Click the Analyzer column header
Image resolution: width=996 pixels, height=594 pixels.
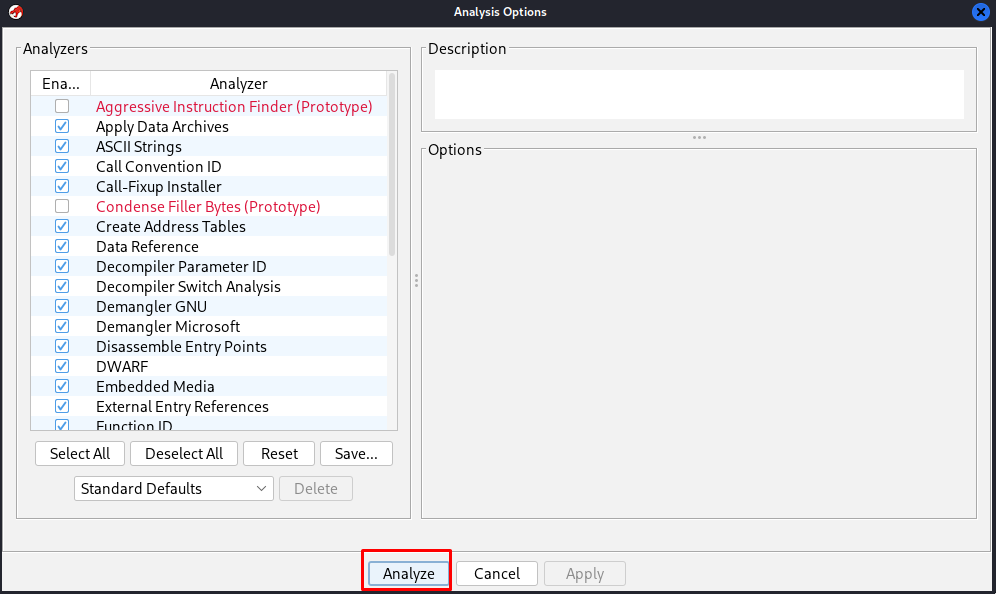point(238,84)
